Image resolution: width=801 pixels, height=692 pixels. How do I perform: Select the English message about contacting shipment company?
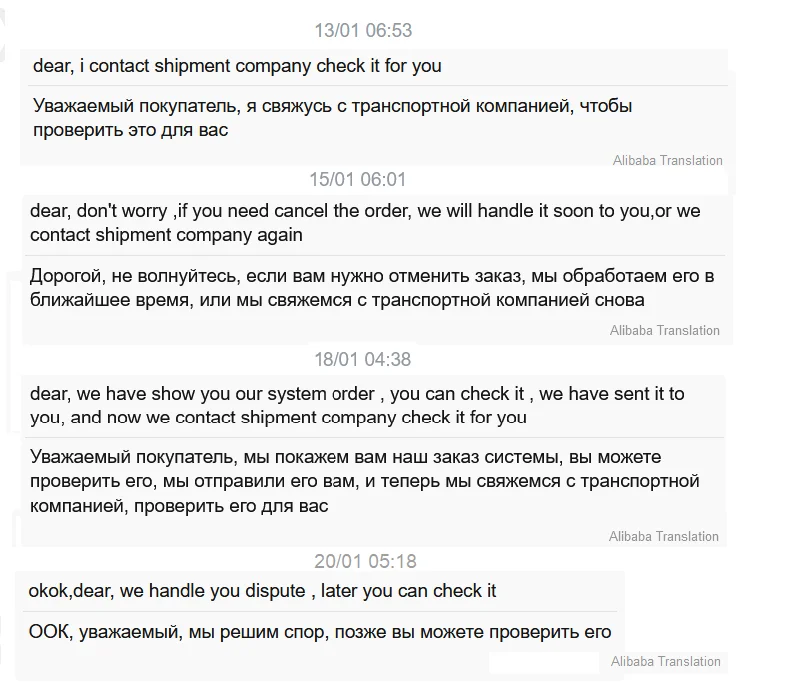[237, 67]
